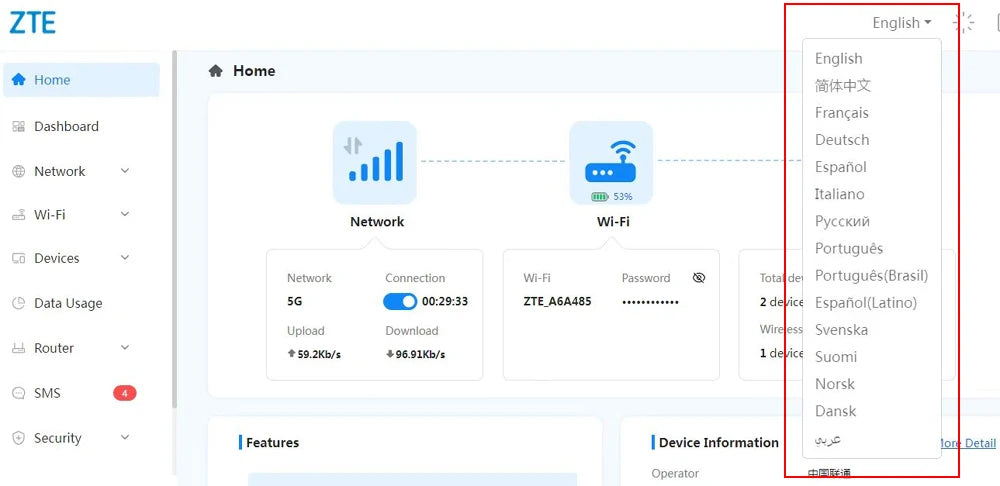Toggle the 5G Connection switch off
Image resolution: width=1000 pixels, height=486 pixels.
pos(400,301)
